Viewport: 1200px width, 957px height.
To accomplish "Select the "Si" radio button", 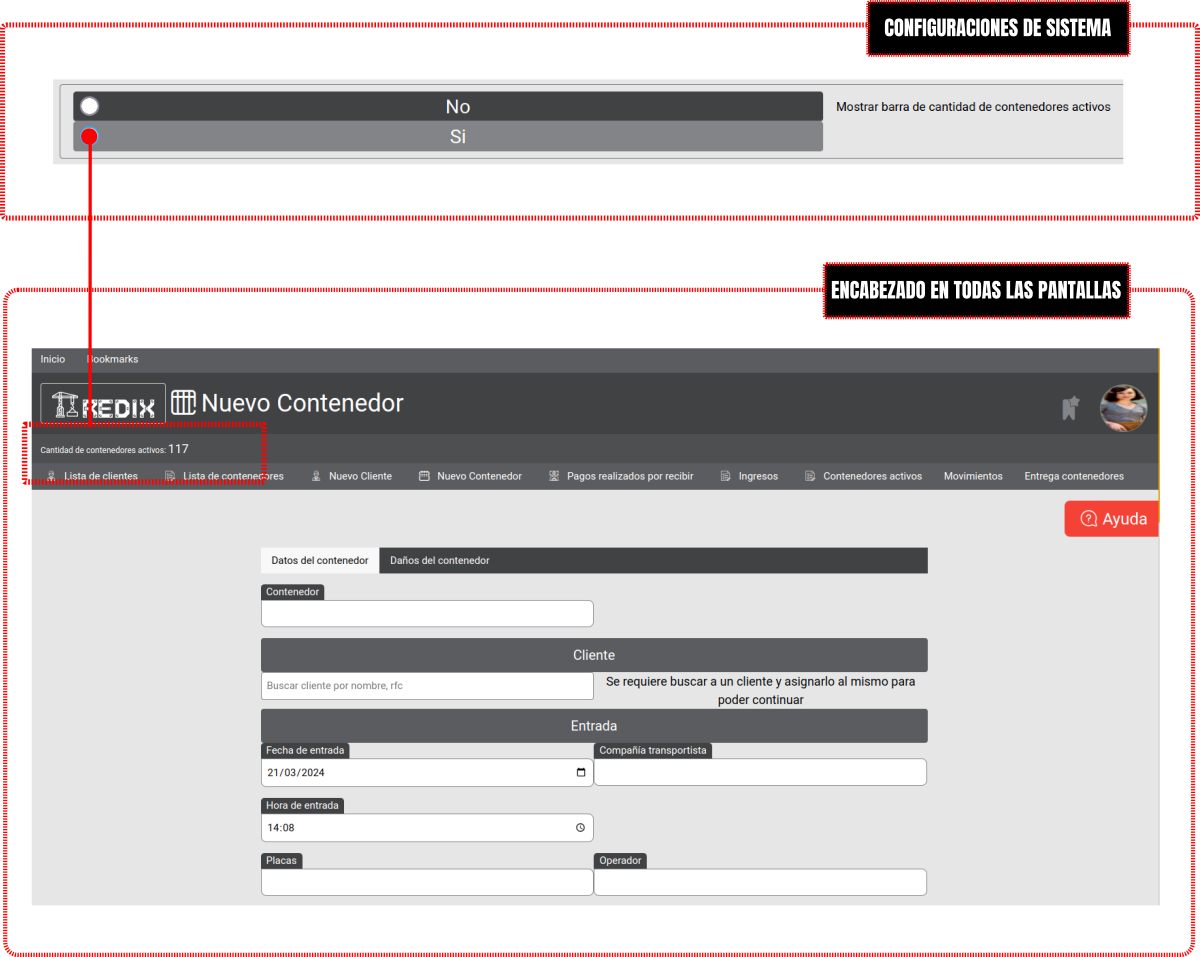I will 90,136.
